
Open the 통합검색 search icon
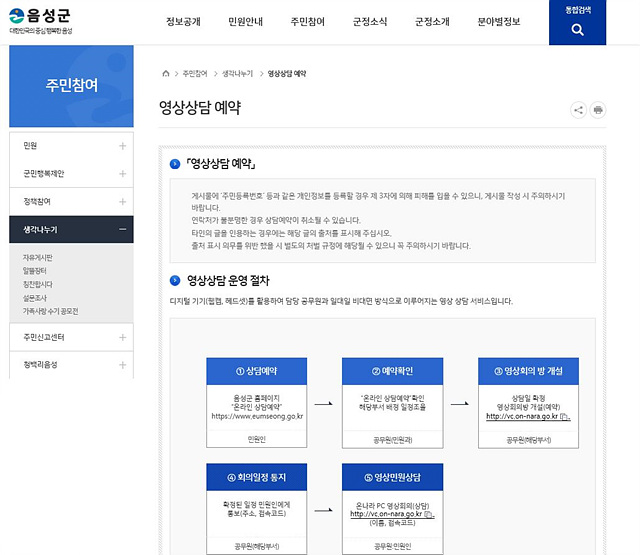[x=577, y=30]
